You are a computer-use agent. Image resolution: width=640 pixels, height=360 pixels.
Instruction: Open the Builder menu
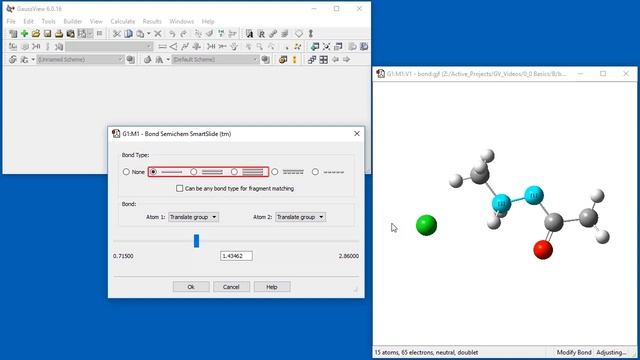point(73,21)
